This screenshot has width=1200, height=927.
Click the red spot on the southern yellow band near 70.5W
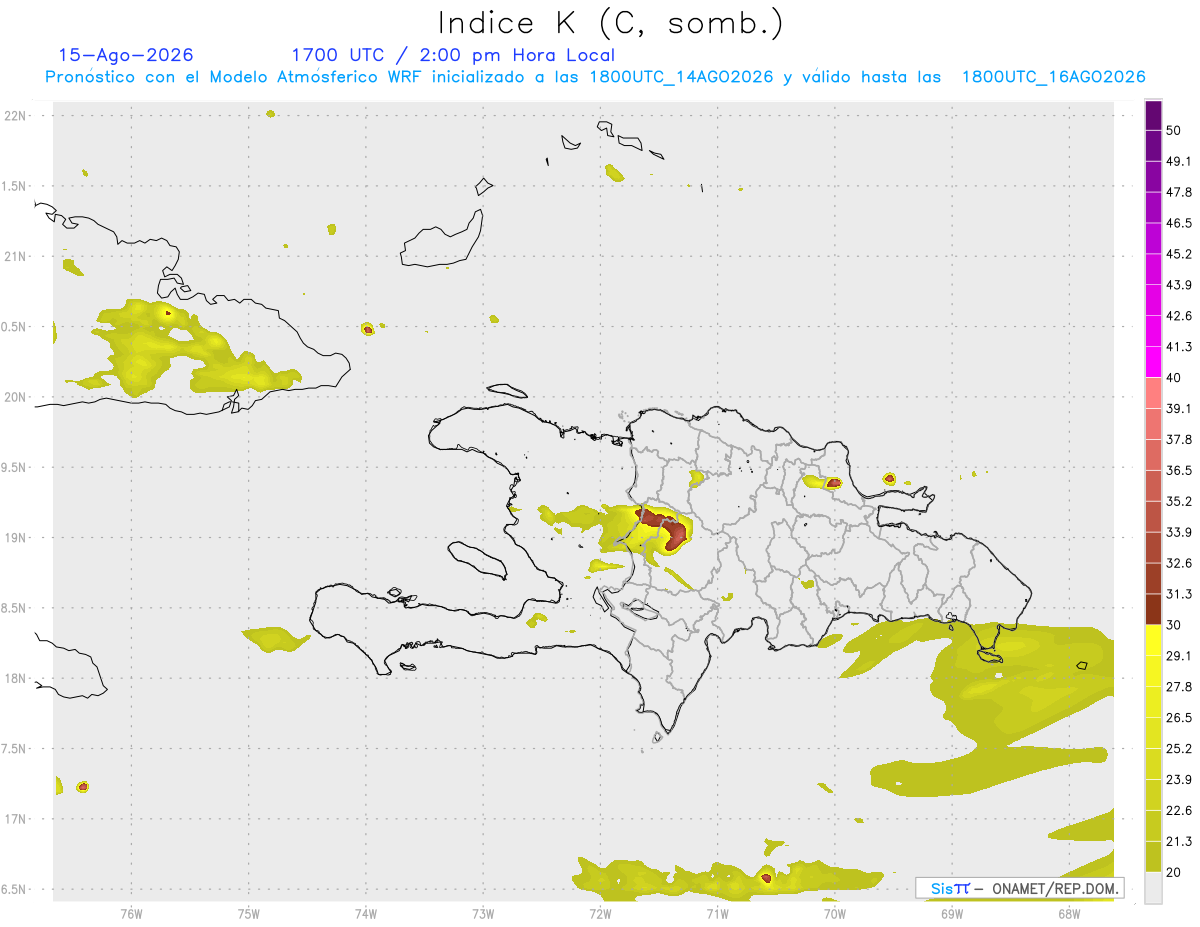point(766,878)
